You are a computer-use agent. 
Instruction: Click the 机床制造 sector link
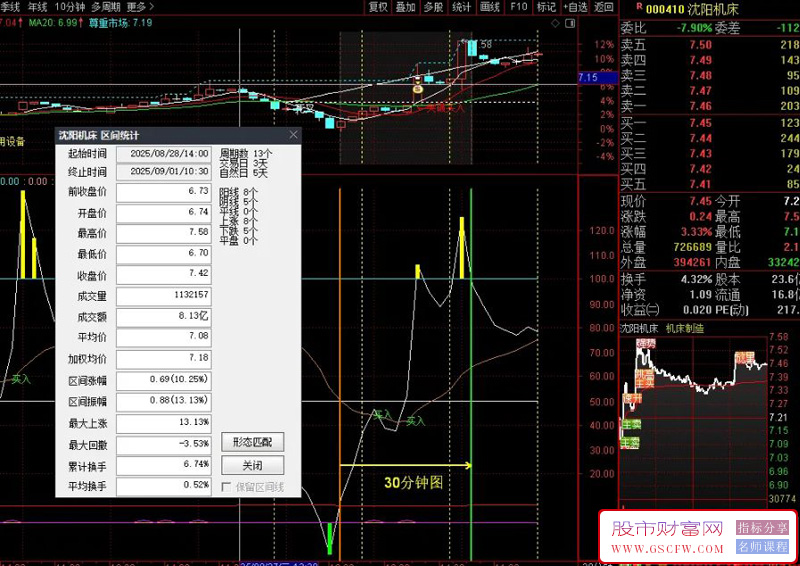pyautogui.click(x=685, y=329)
